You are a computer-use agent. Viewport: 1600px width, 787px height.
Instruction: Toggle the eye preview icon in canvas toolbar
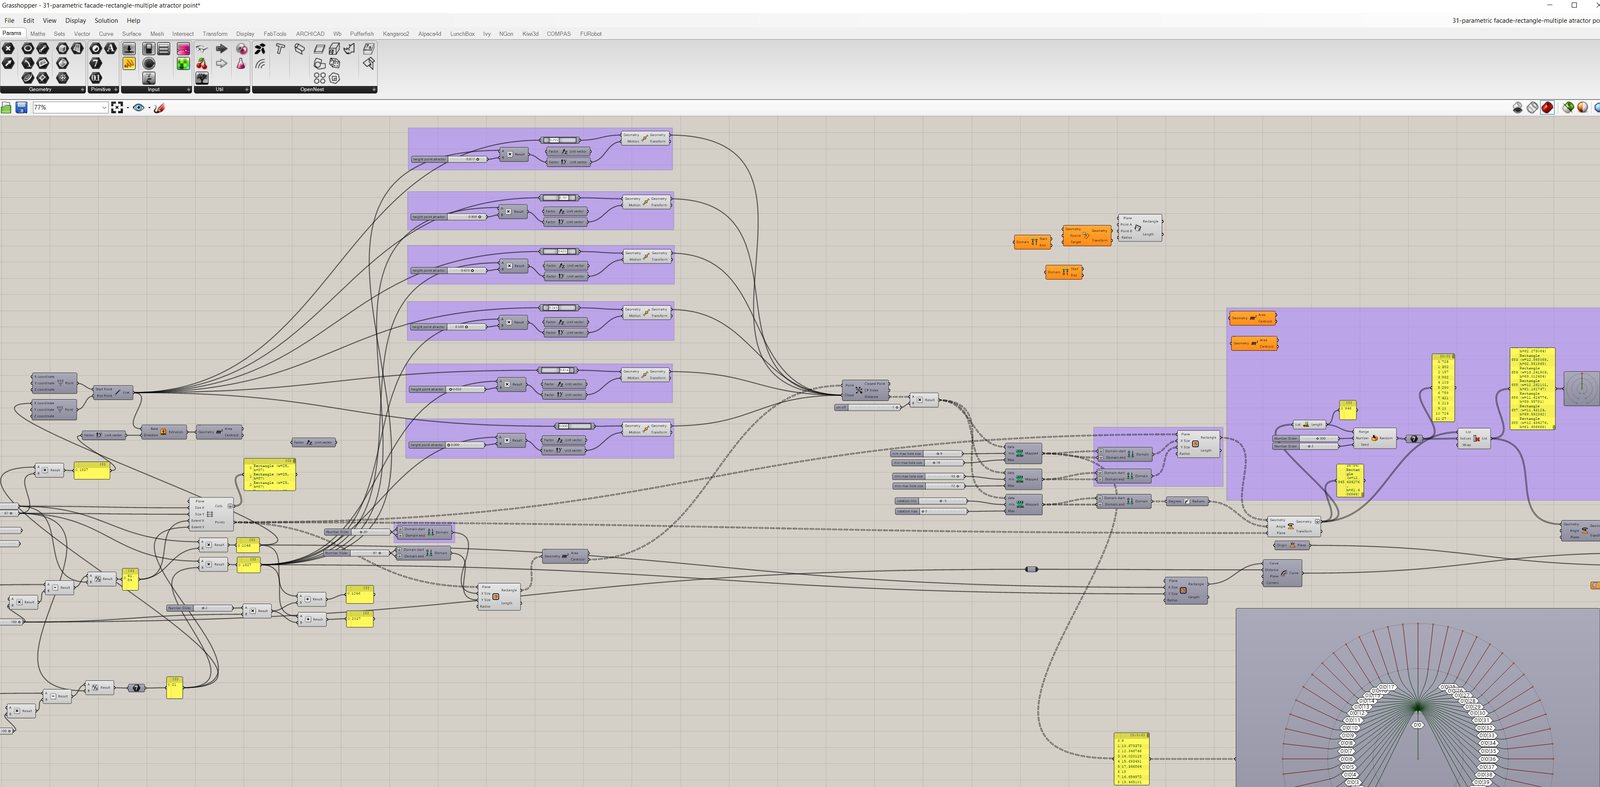pyautogui.click(x=139, y=107)
